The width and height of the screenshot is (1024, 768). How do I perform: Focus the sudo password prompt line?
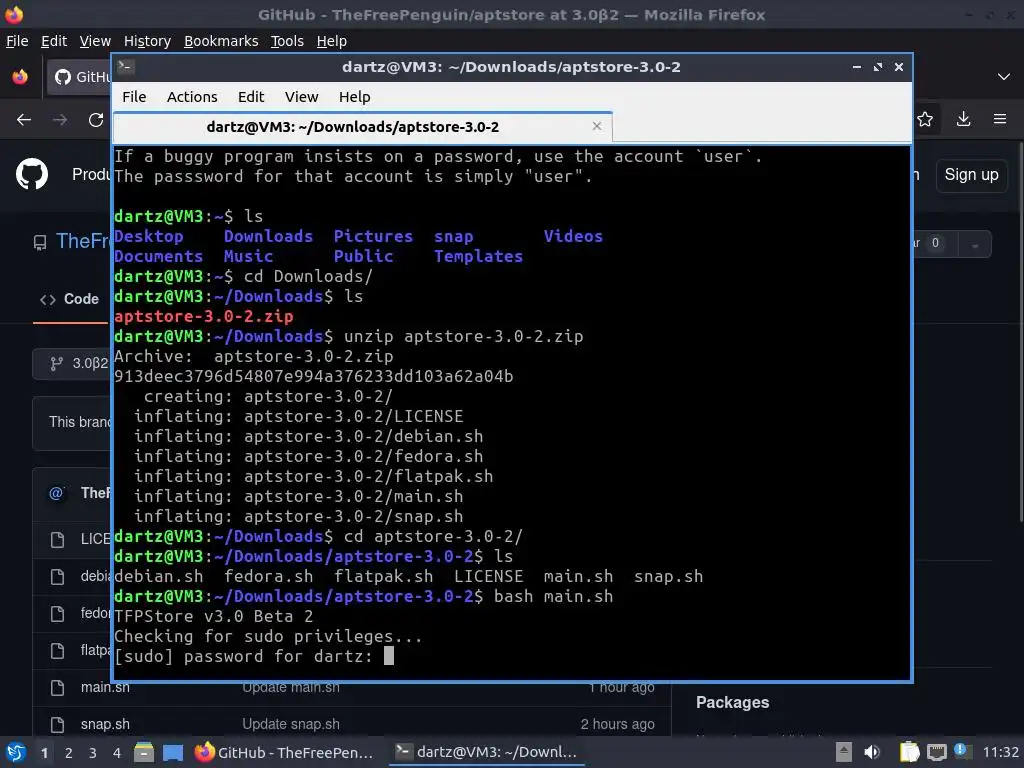click(x=254, y=656)
